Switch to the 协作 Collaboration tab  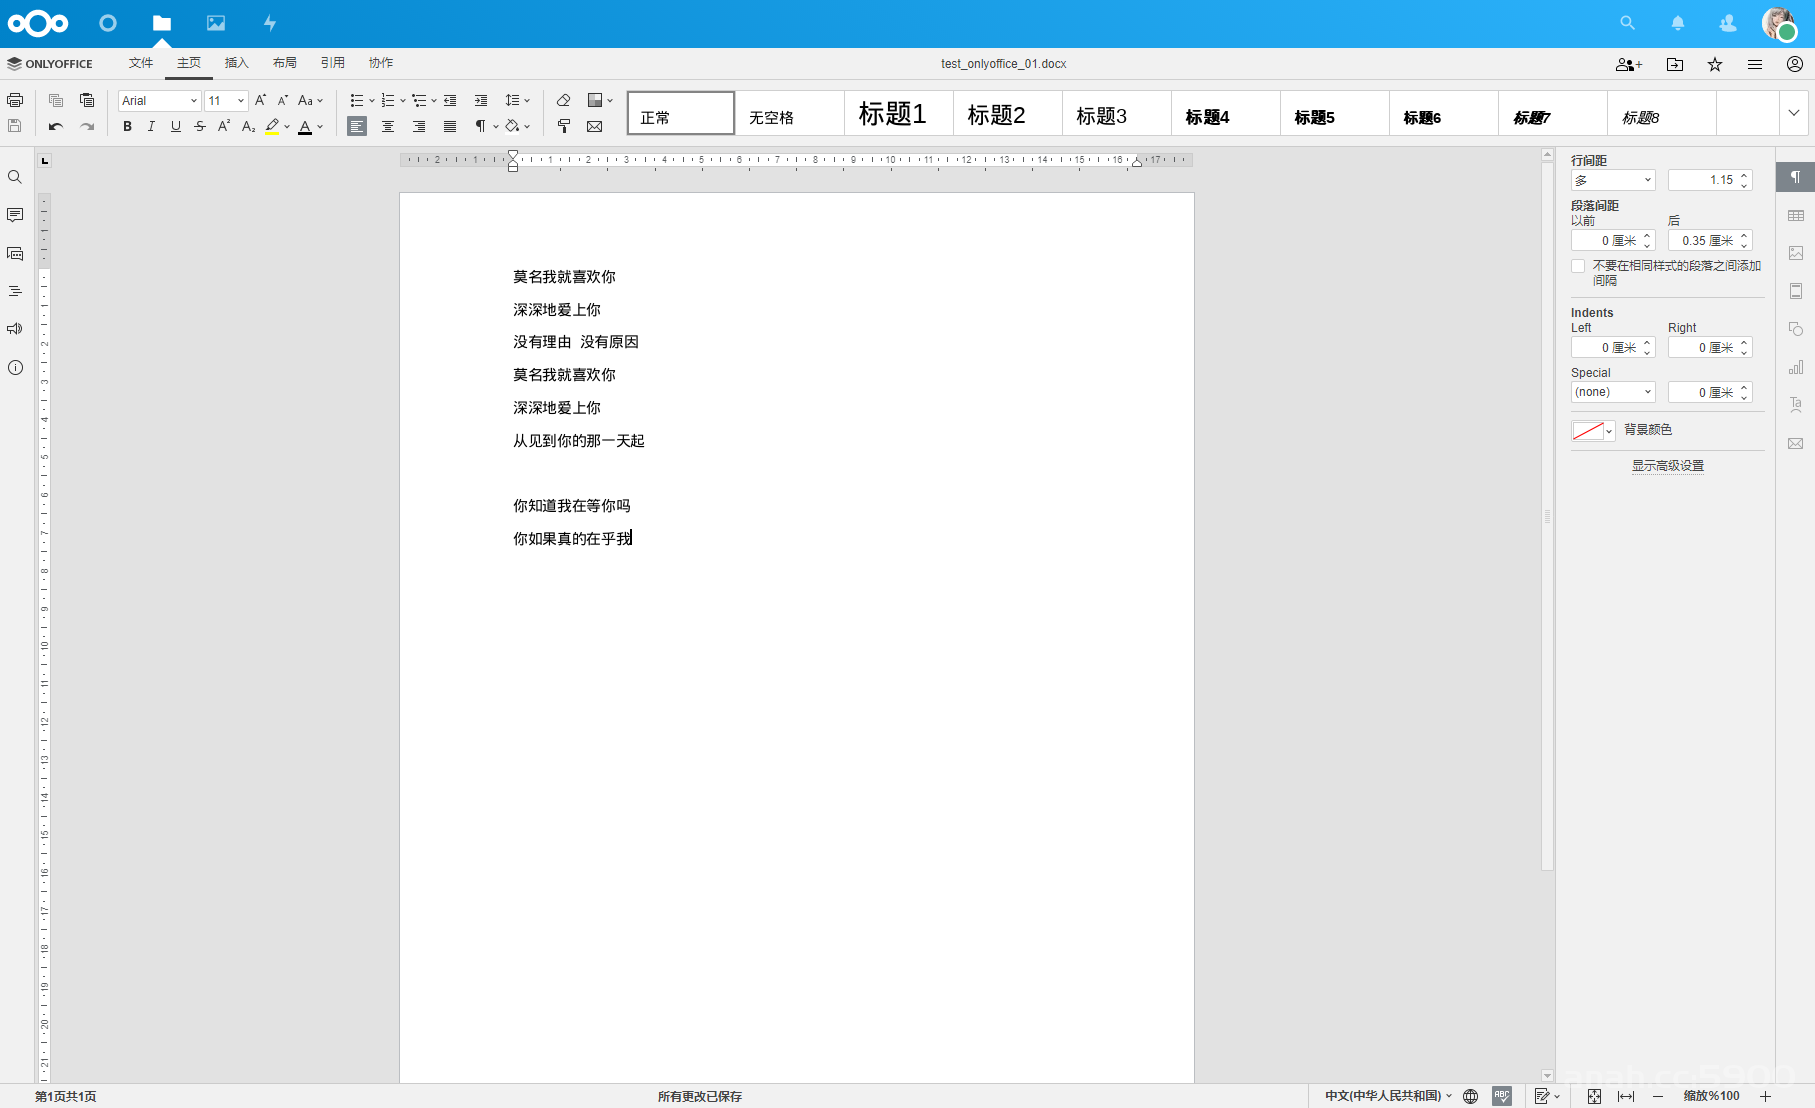click(x=381, y=63)
